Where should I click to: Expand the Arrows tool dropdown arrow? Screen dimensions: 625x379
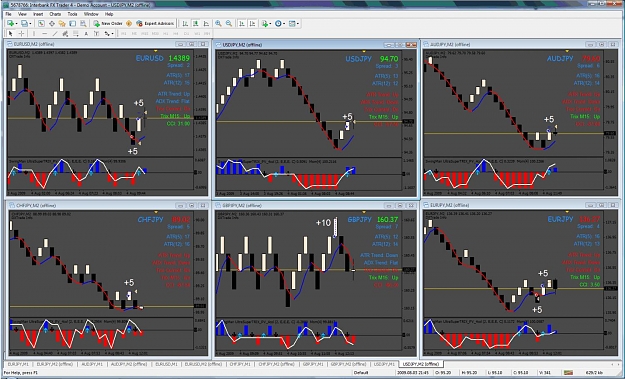point(112,33)
